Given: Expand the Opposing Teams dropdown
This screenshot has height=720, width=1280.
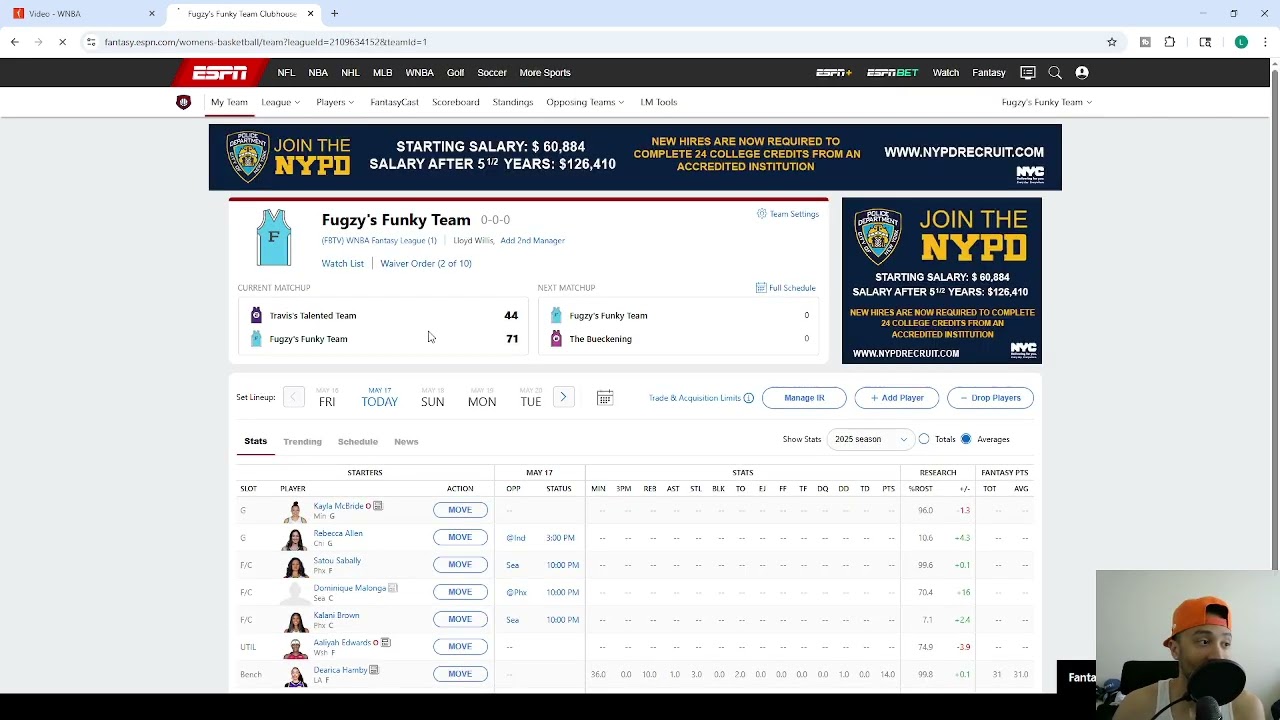Looking at the screenshot, I should [x=585, y=102].
